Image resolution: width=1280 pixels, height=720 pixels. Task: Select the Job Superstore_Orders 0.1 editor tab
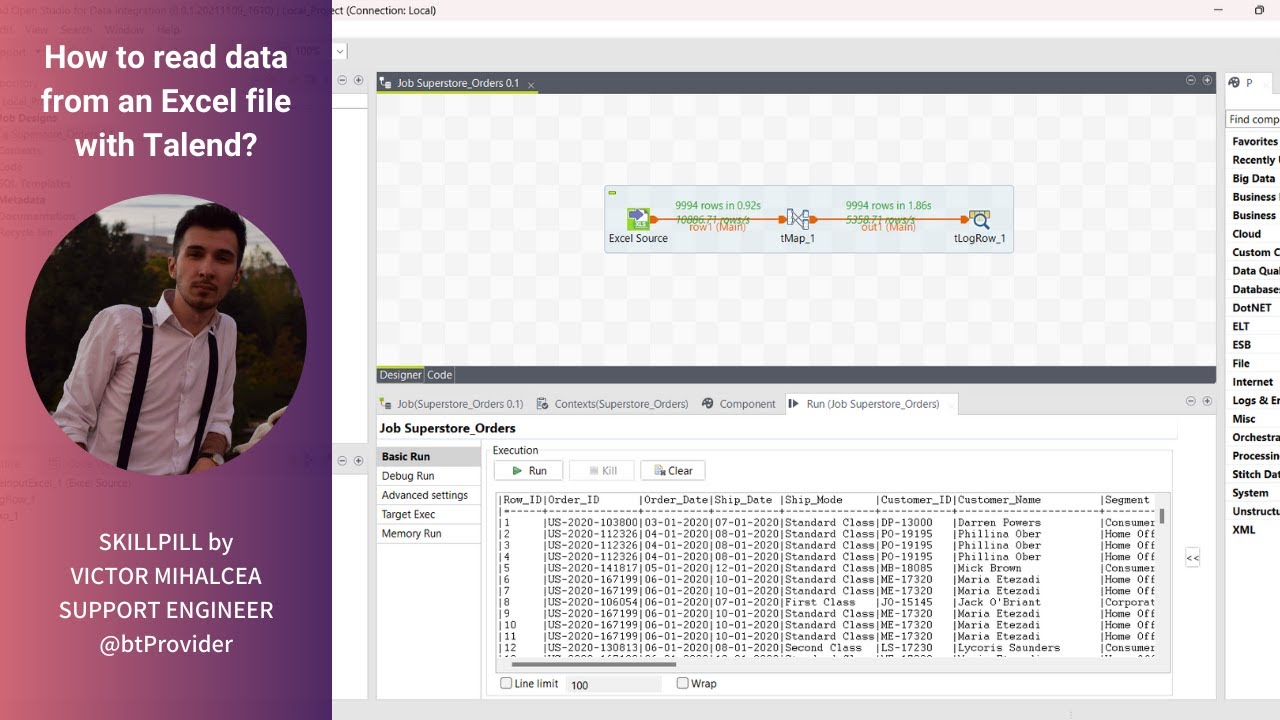point(458,83)
